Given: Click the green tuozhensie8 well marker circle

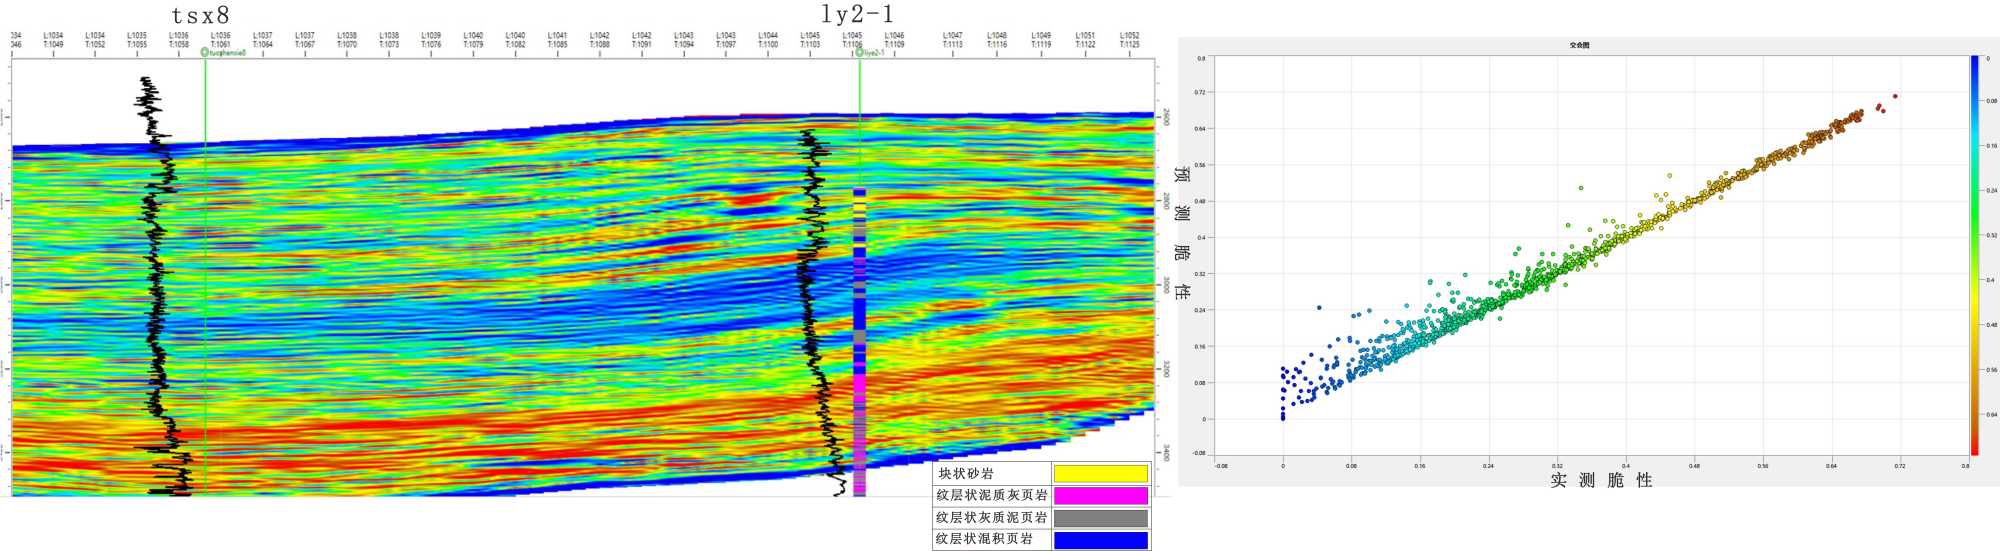Looking at the screenshot, I should click(205, 52).
